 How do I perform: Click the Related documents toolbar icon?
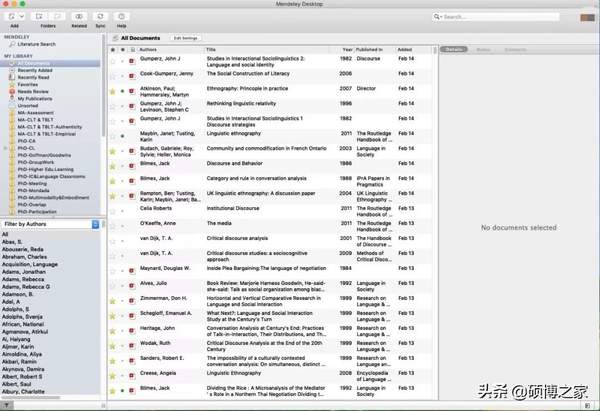coord(79,17)
